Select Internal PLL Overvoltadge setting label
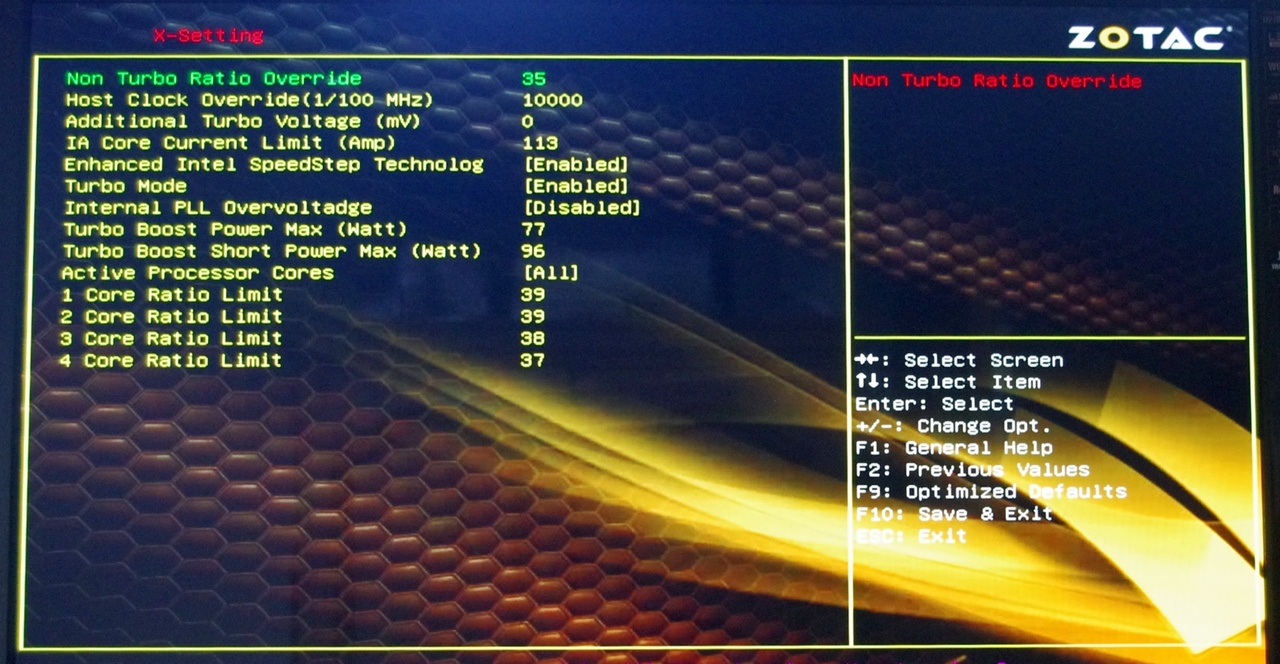Screen dimensions: 1280x664 (218, 208)
